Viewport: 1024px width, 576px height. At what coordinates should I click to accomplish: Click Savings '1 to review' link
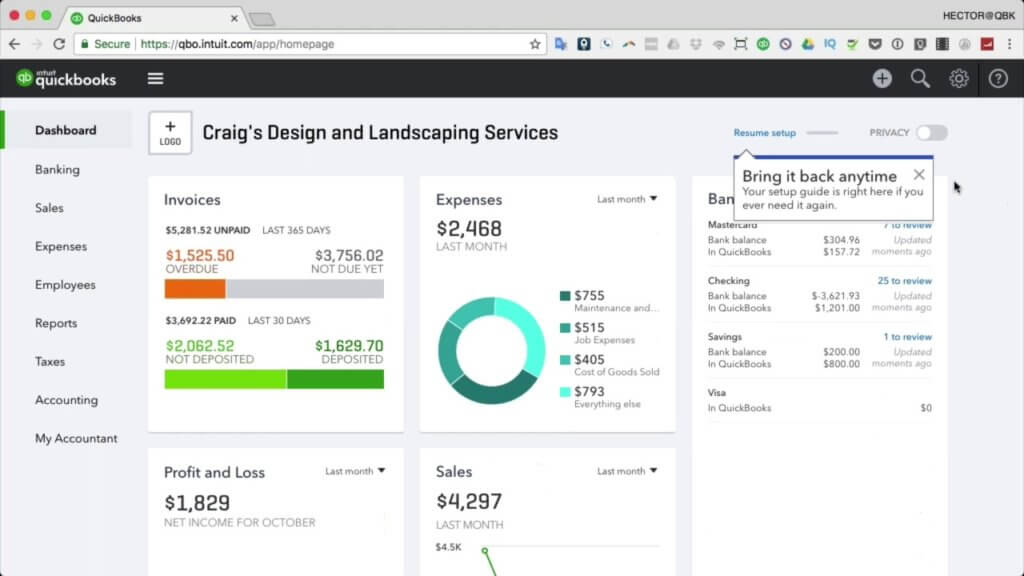pyautogui.click(x=908, y=337)
